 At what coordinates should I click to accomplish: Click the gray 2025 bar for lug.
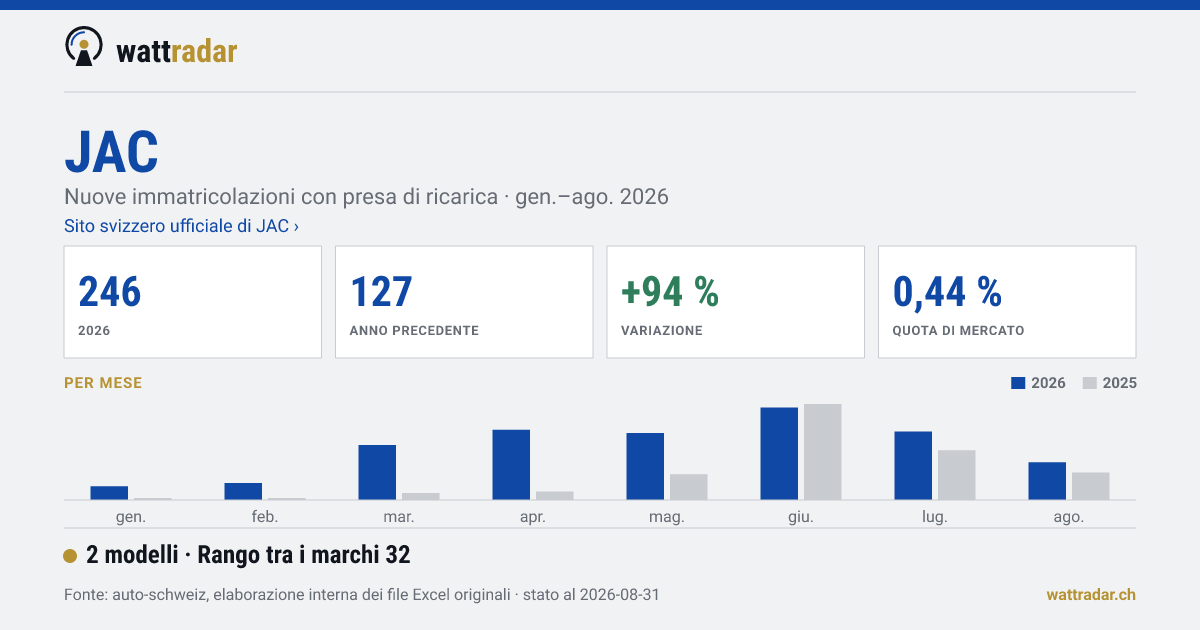pyautogui.click(x=957, y=474)
